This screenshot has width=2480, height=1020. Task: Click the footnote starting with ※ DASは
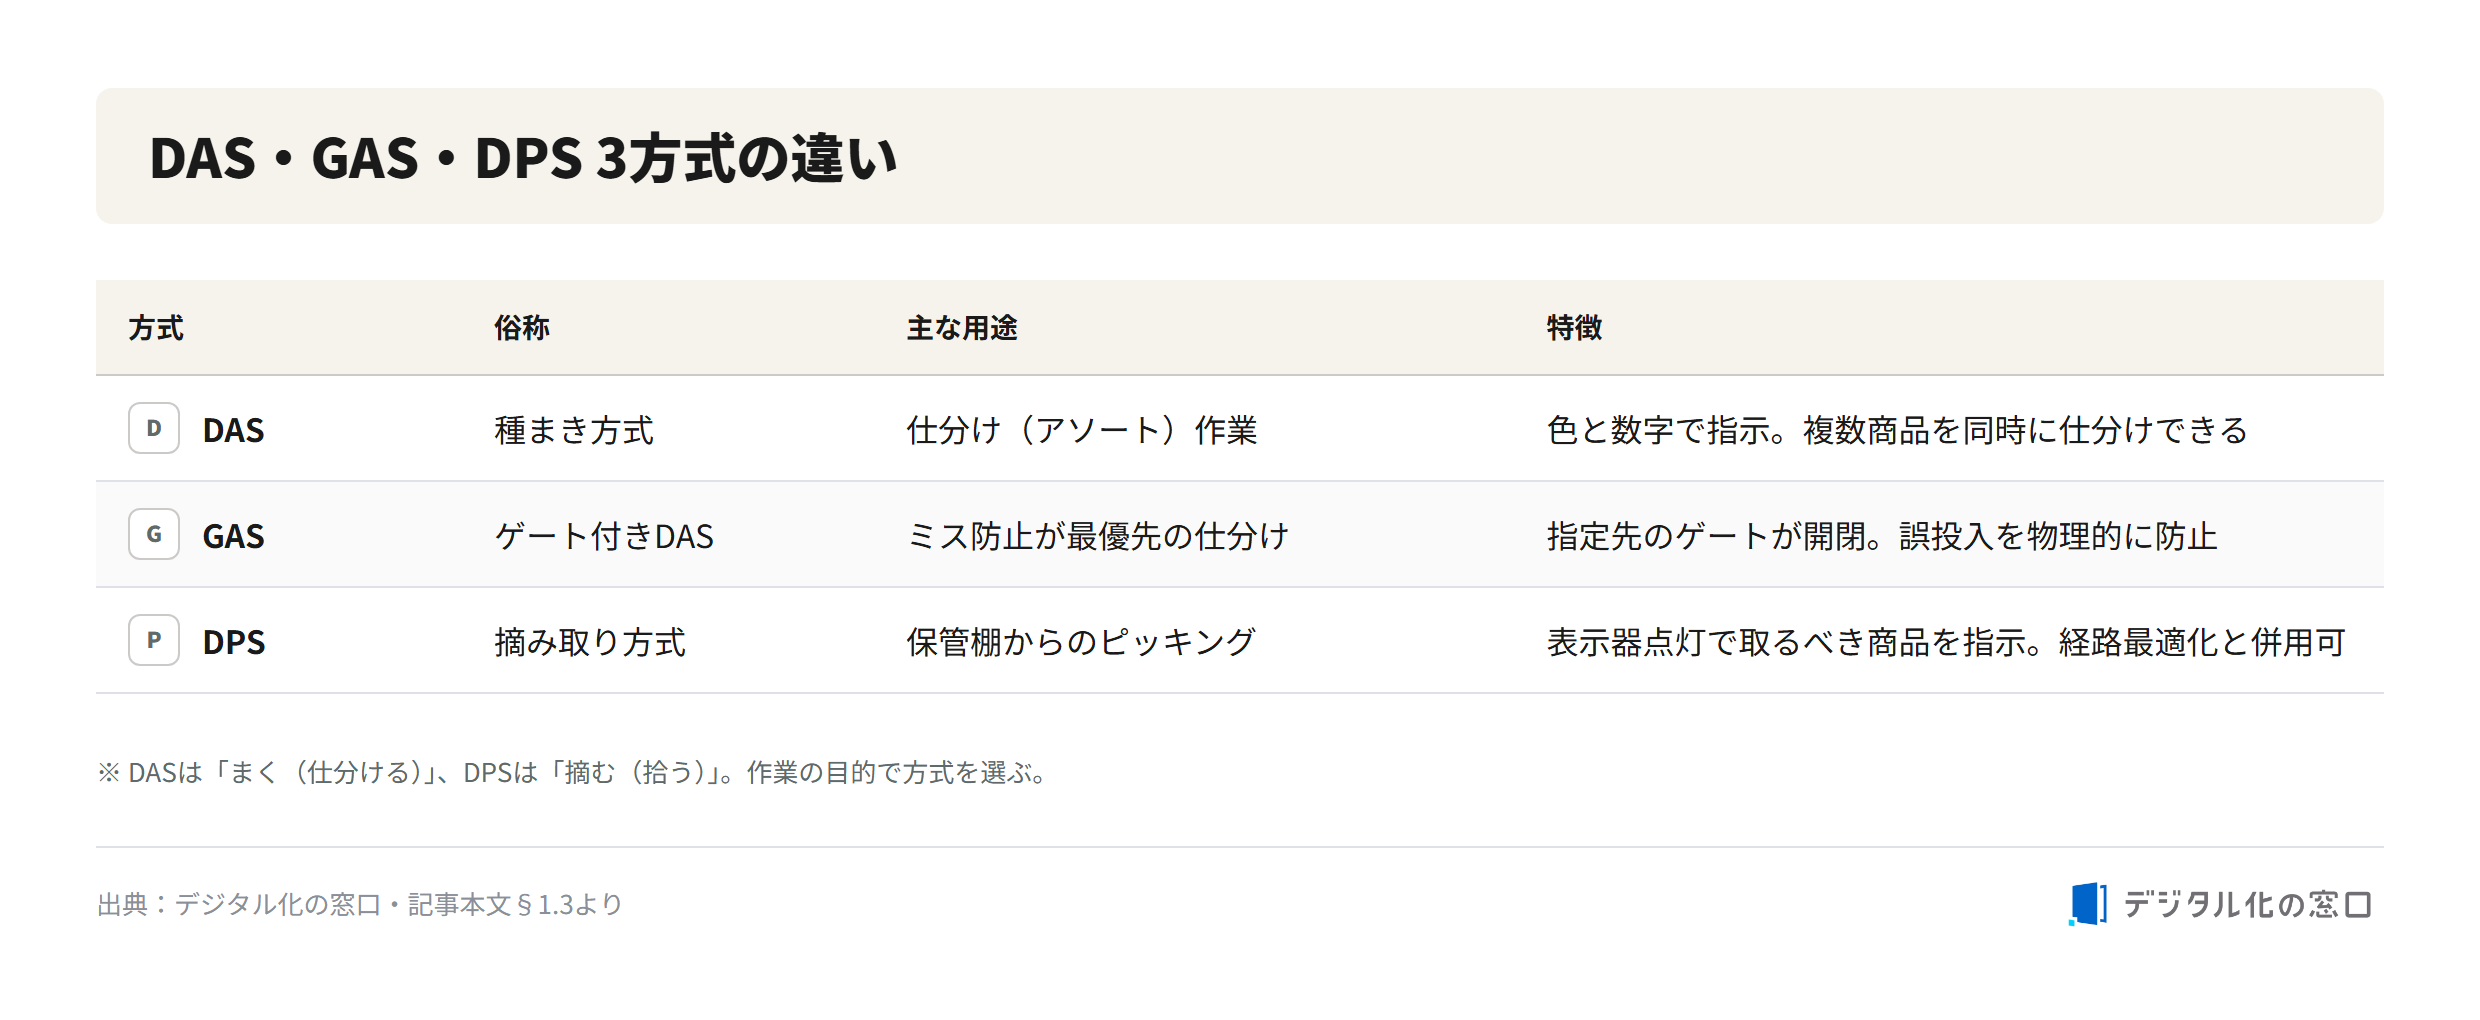click(572, 772)
